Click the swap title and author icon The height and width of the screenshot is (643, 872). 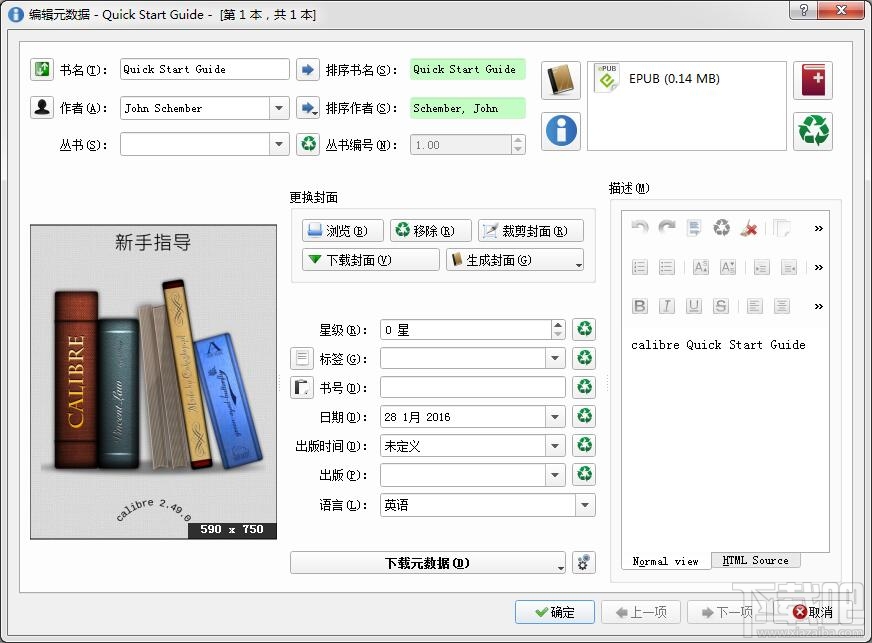pyautogui.click(x=42, y=70)
